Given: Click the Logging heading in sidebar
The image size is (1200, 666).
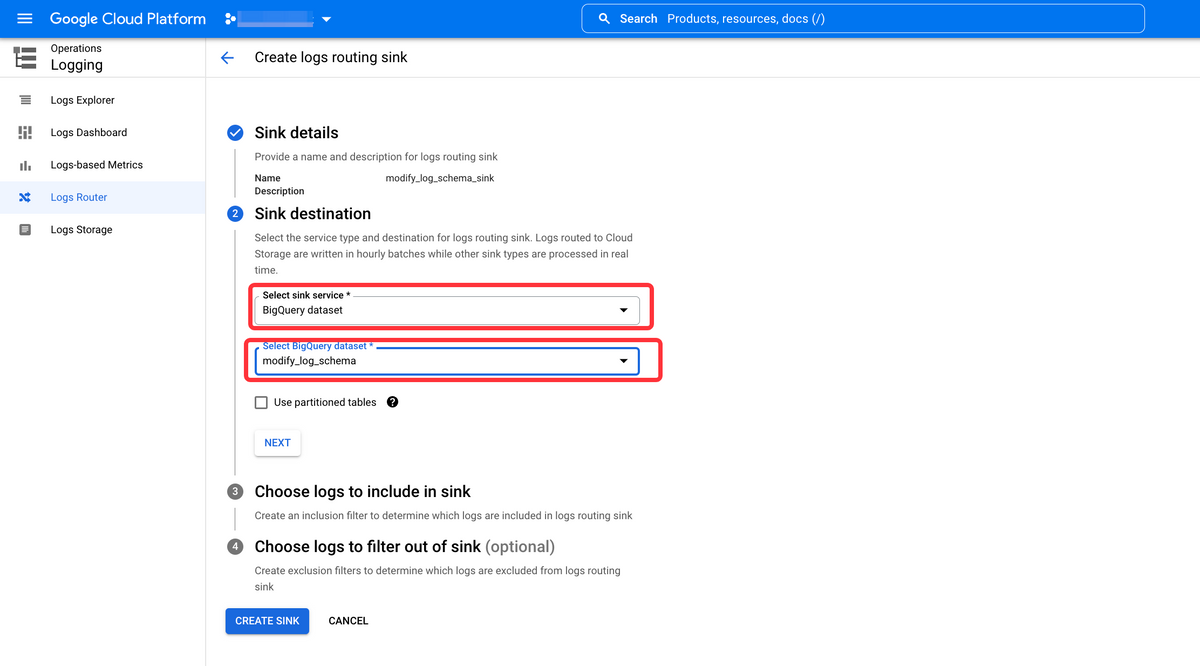Looking at the screenshot, I should click(x=77, y=65).
